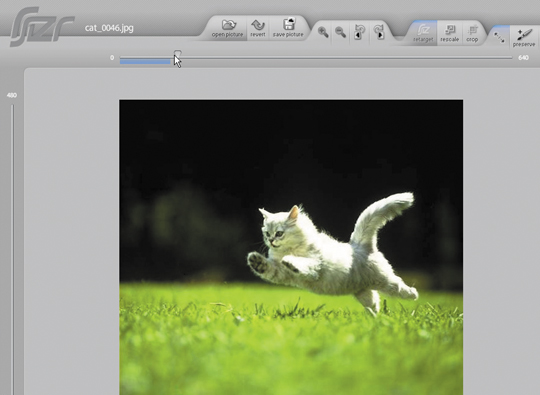Rotate the picture clockwise
Screen dimensions: 540x395
coord(378,32)
